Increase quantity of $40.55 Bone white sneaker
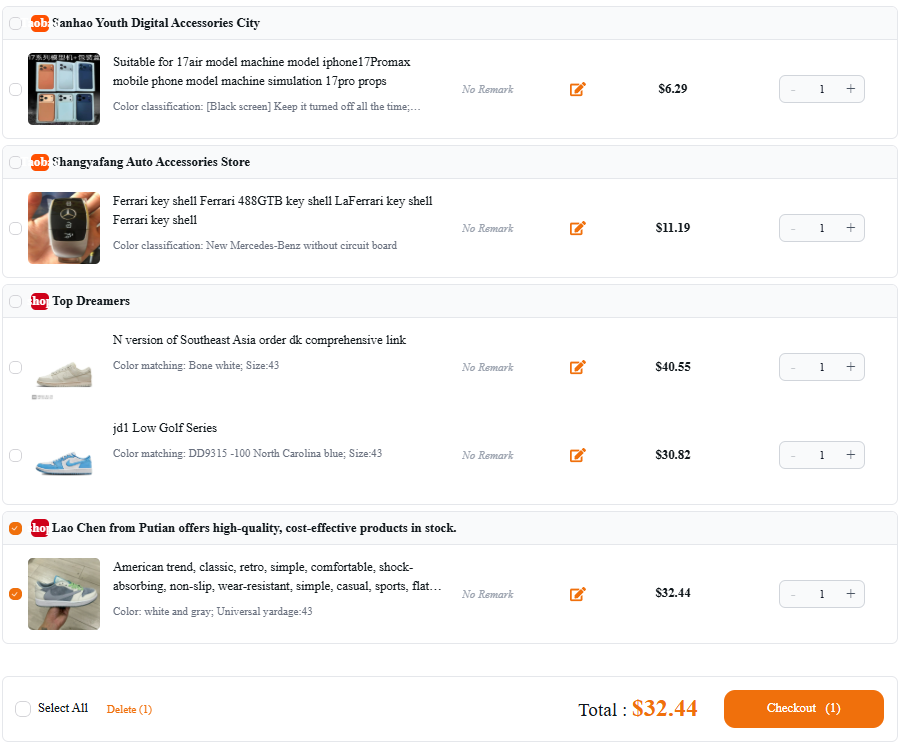The height and width of the screenshot is (754, 907). point(850,367)
